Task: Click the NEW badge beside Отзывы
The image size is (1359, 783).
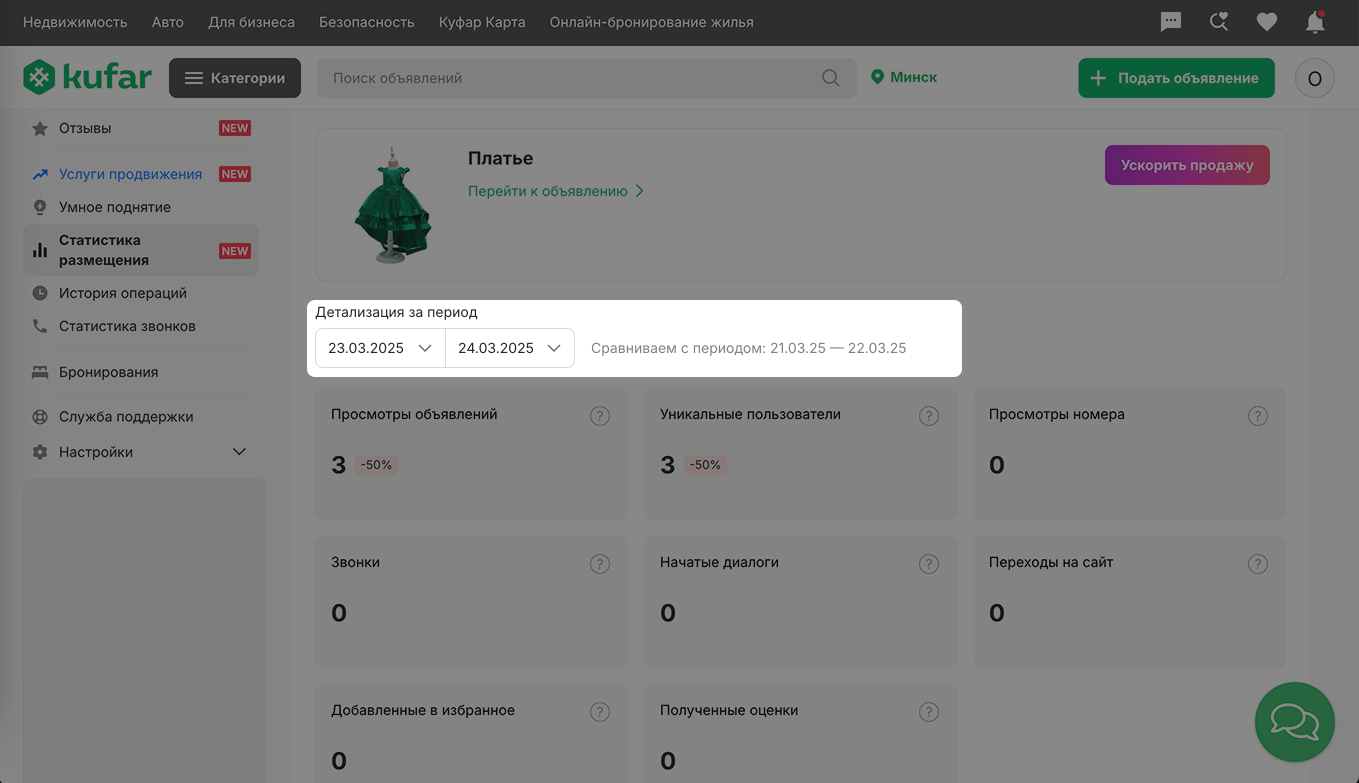Action: point(235,128)
